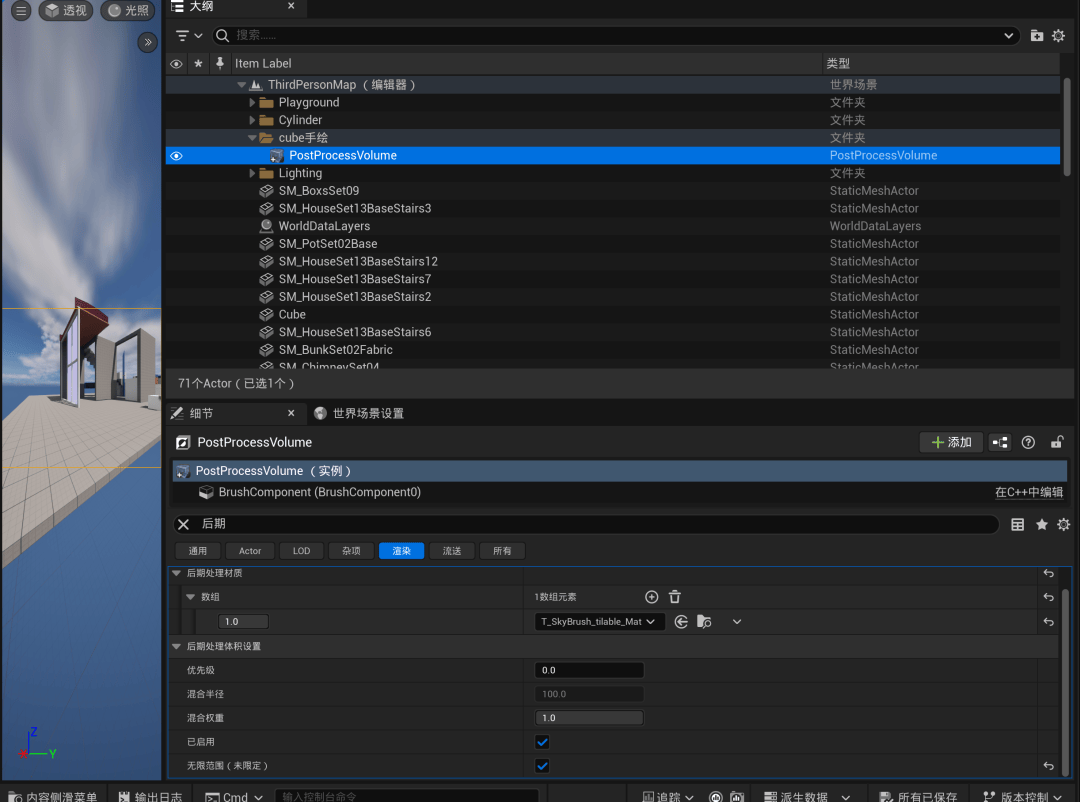Collapse the post process materials (后期处理材质) section
This screenshot has width=1080, height=802.
(176, 573)
